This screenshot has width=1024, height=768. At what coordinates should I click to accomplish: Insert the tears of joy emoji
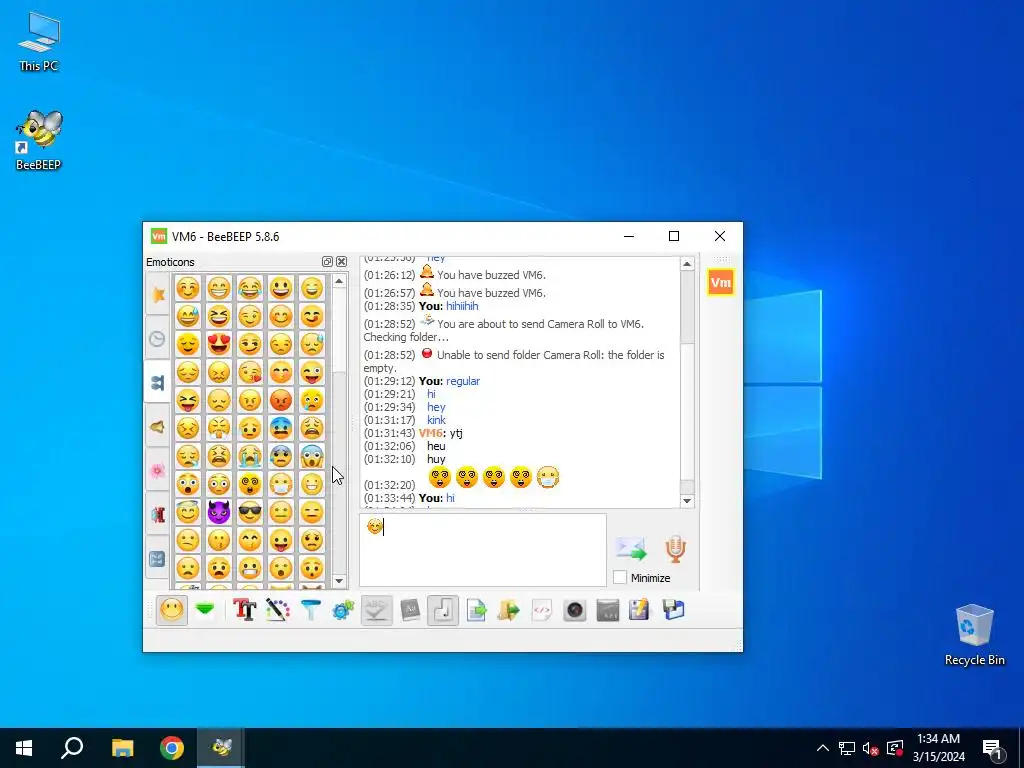coord(249,287)
